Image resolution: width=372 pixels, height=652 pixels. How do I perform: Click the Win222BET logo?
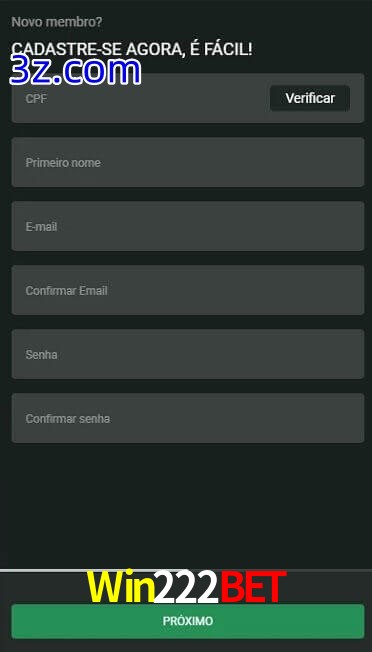[x=187, y=587]
